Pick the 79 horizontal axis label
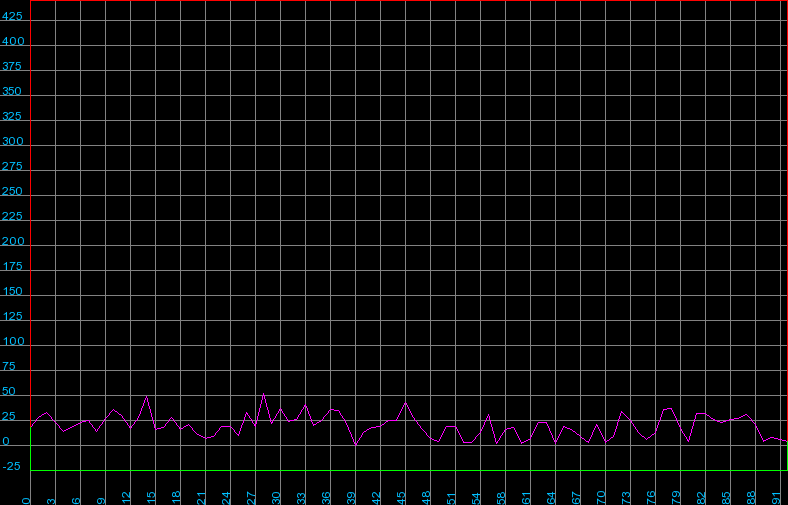This screenshot has width=788, height=505. (677, 498)
